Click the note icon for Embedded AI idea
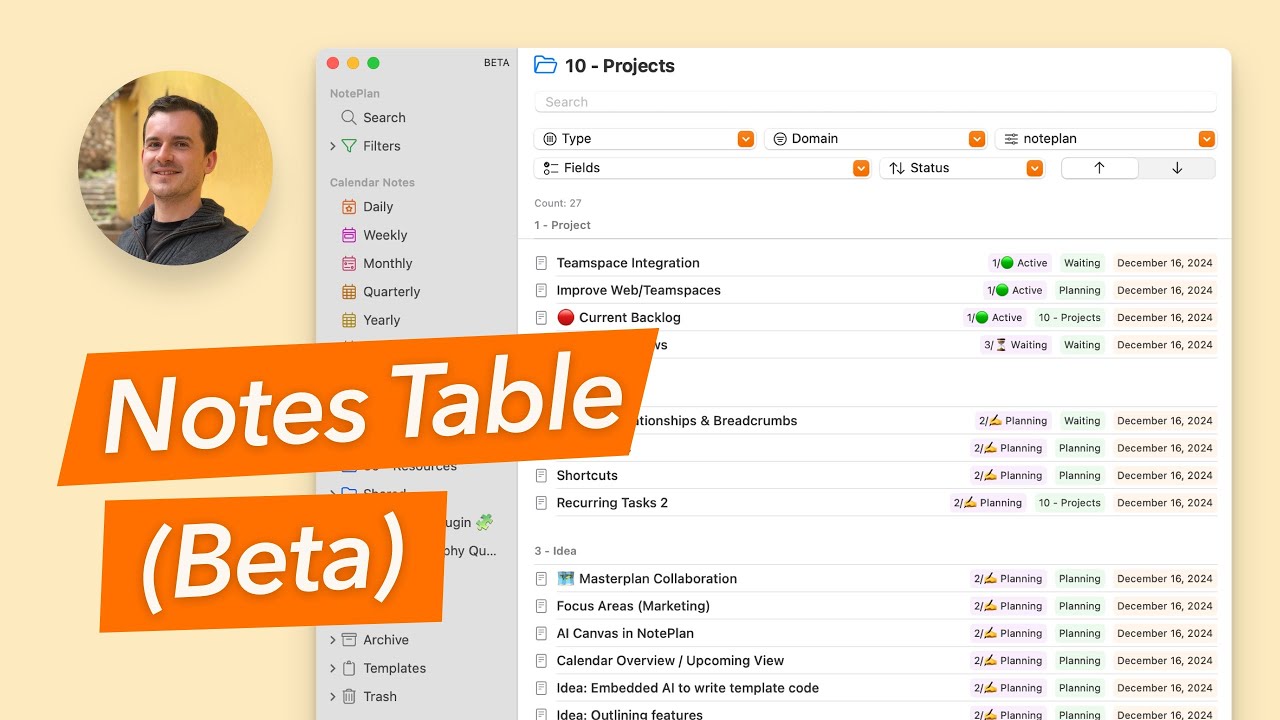 pos(541,688)
